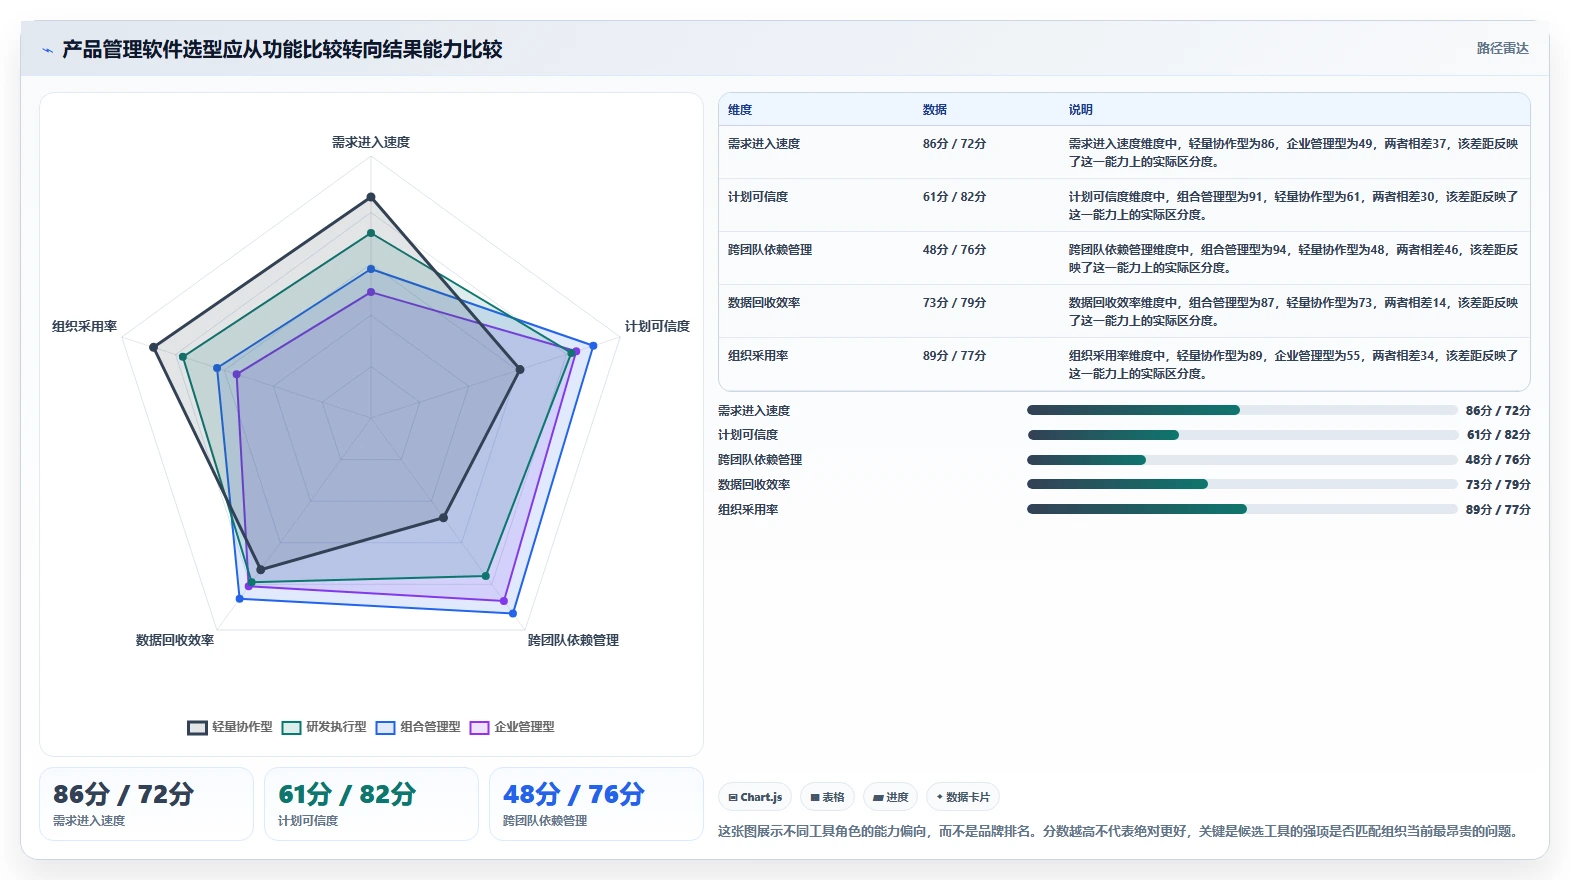Select the Chart.js tag chip

click(x=755, y=797)
